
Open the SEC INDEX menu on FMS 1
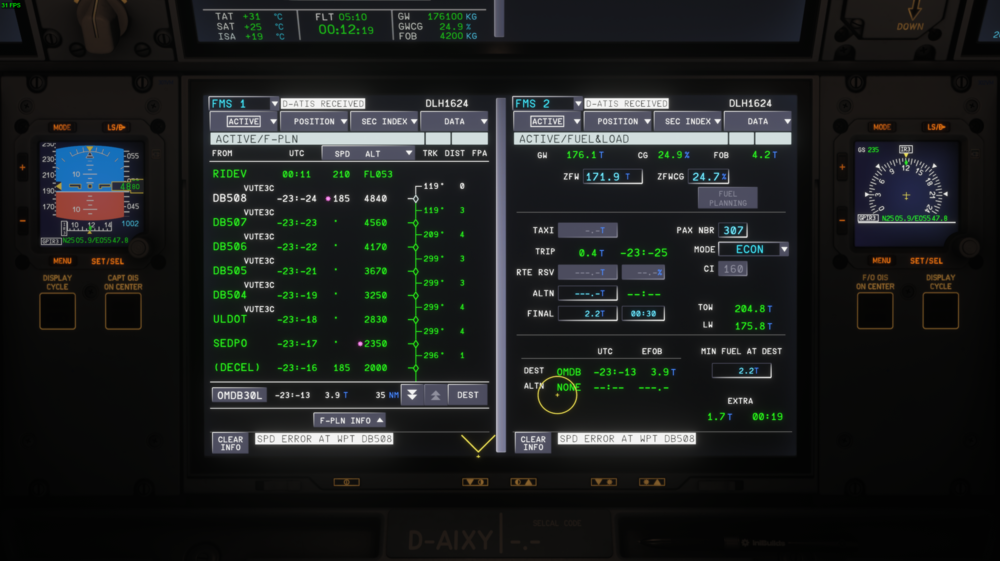385,121
